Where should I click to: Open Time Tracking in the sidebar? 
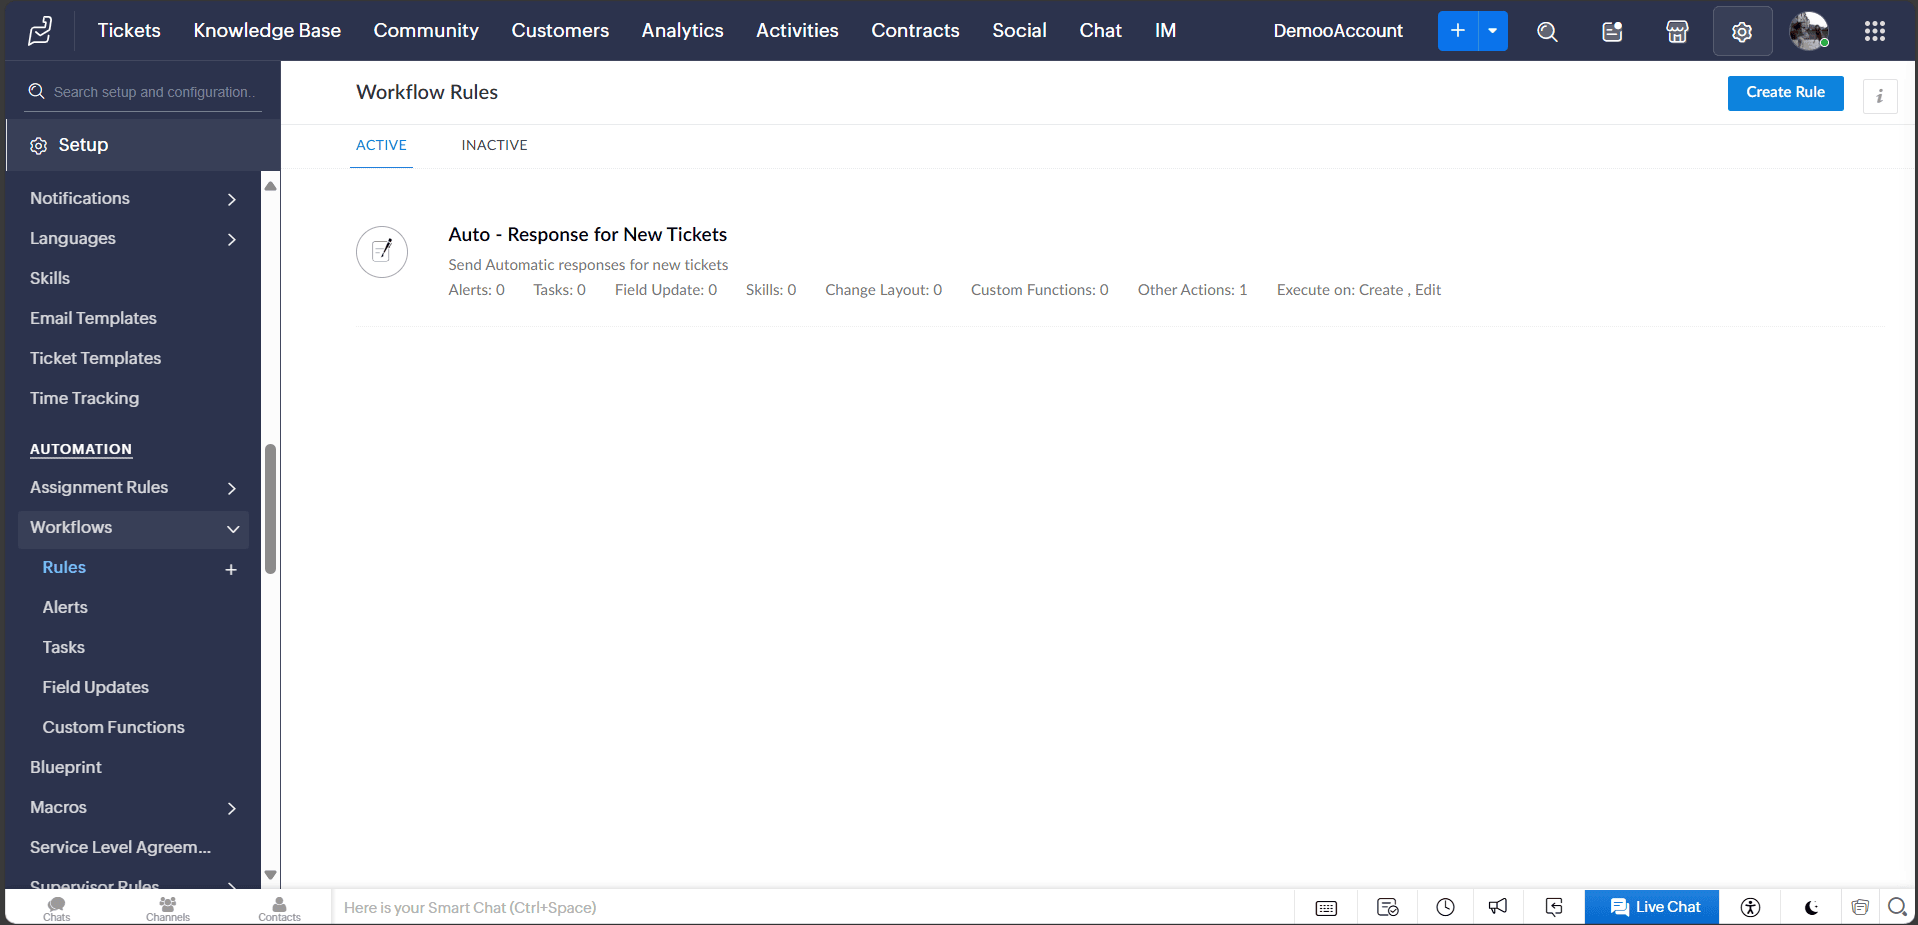(x=84, y=398)
